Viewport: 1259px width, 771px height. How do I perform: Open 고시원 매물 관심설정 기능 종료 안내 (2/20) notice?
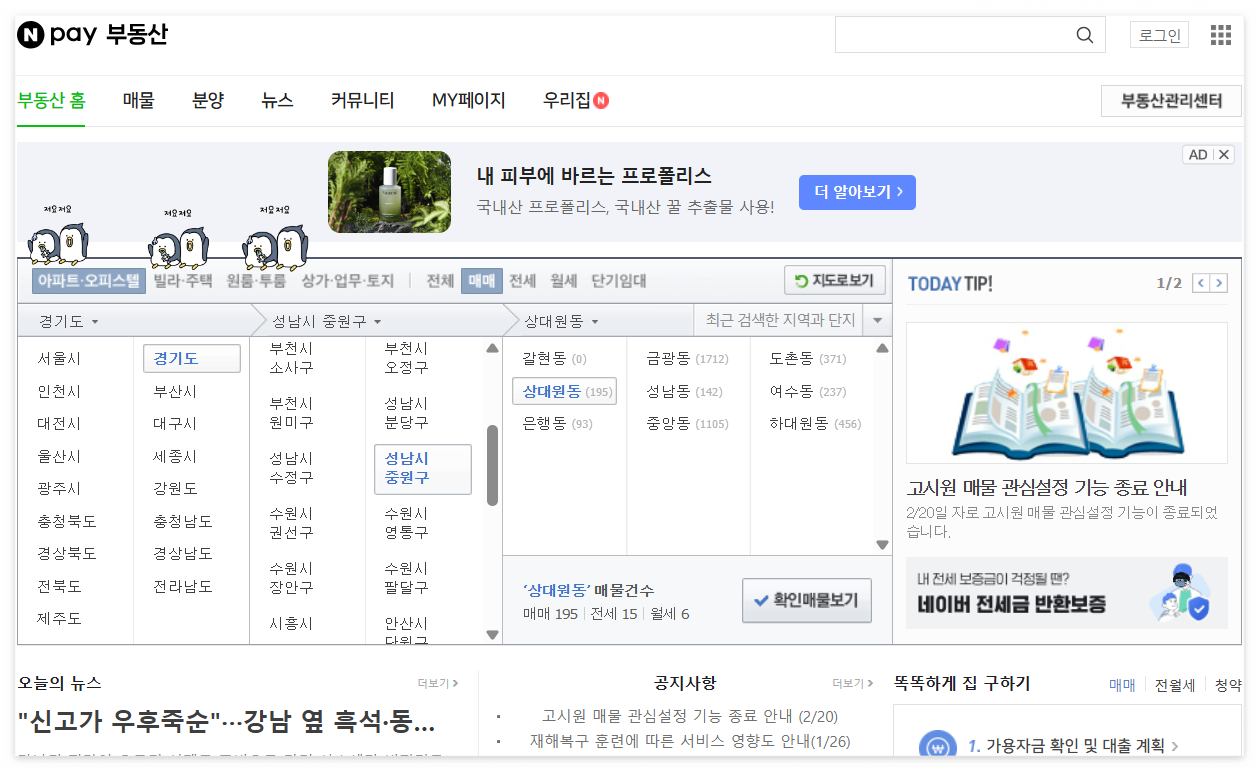[690, 716]
